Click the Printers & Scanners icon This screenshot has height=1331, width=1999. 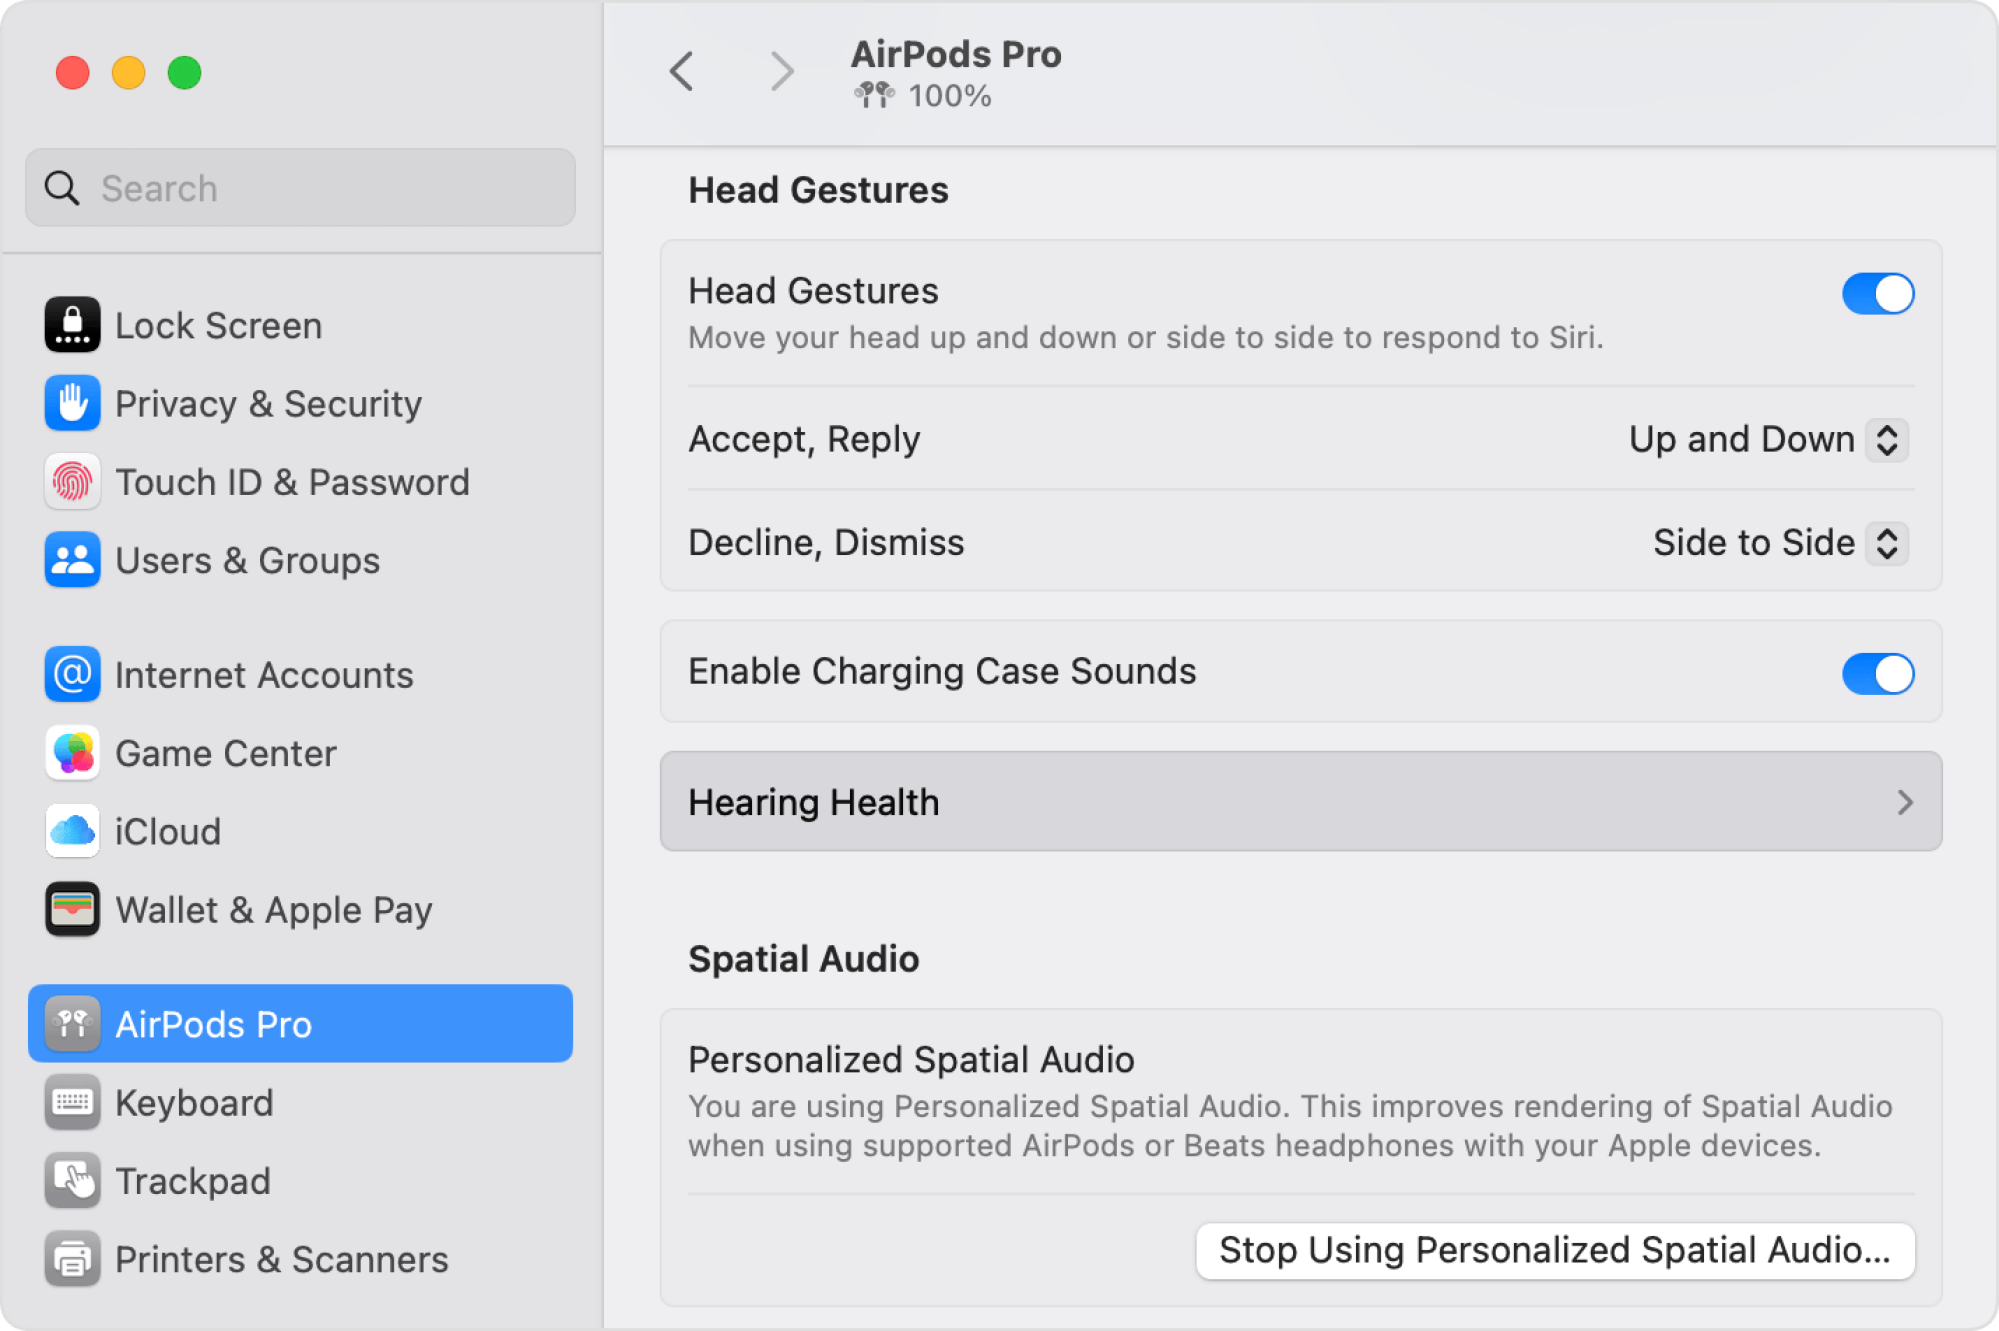72,1259
